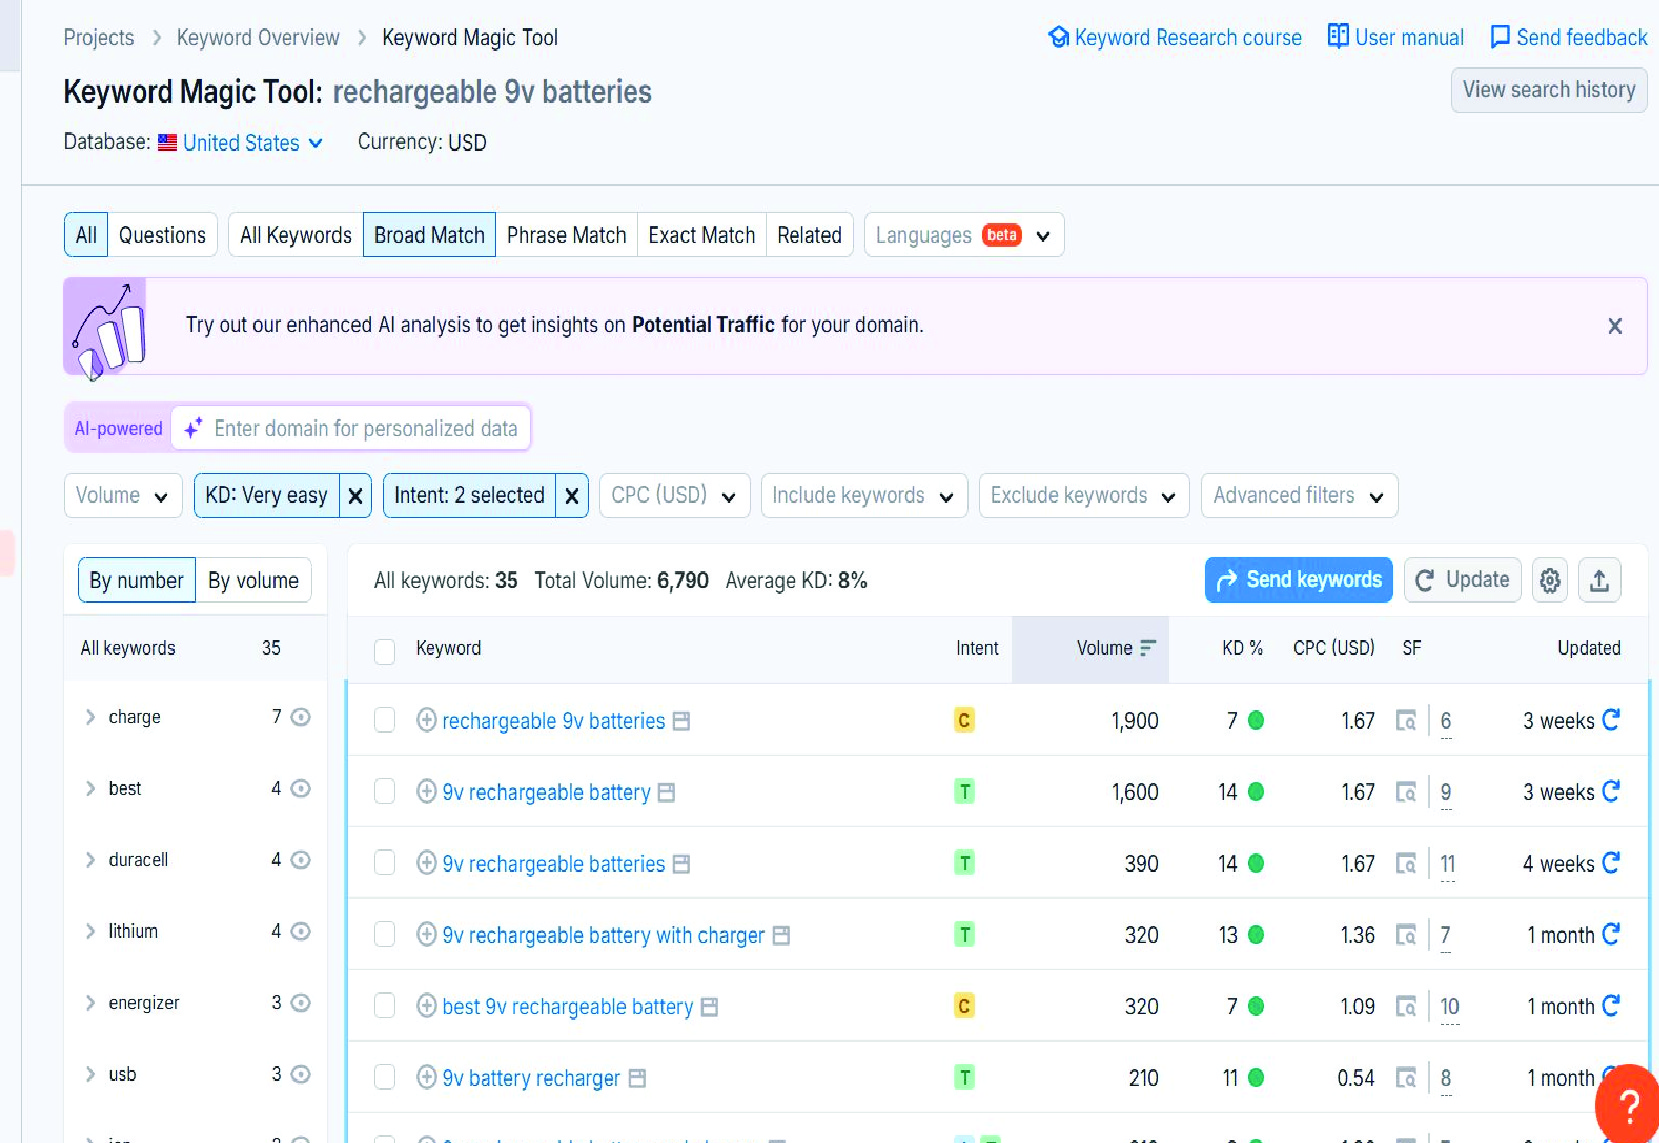Dismiss the Potential Traffic banner
This screenshot has width=1659, height=1143.
tap(1615, 326)
